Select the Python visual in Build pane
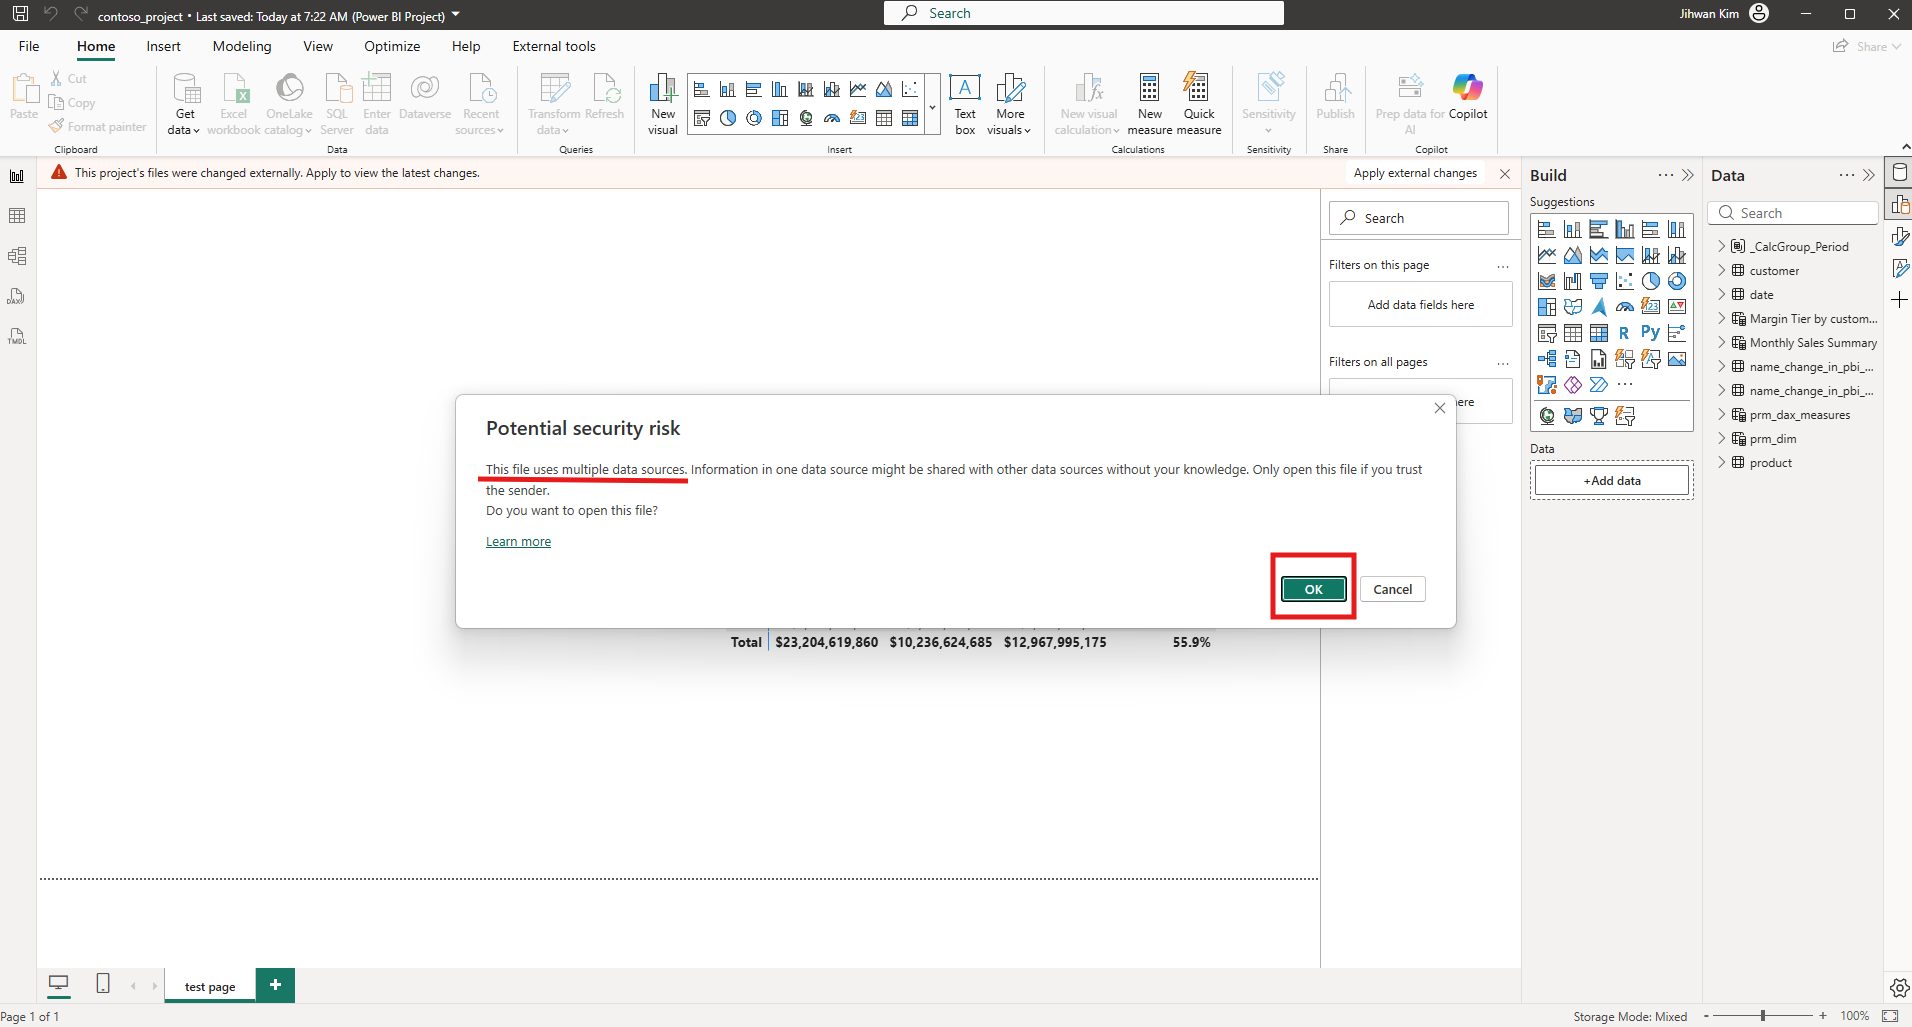This screenshot has height=1027, width=1912. 1650,333
